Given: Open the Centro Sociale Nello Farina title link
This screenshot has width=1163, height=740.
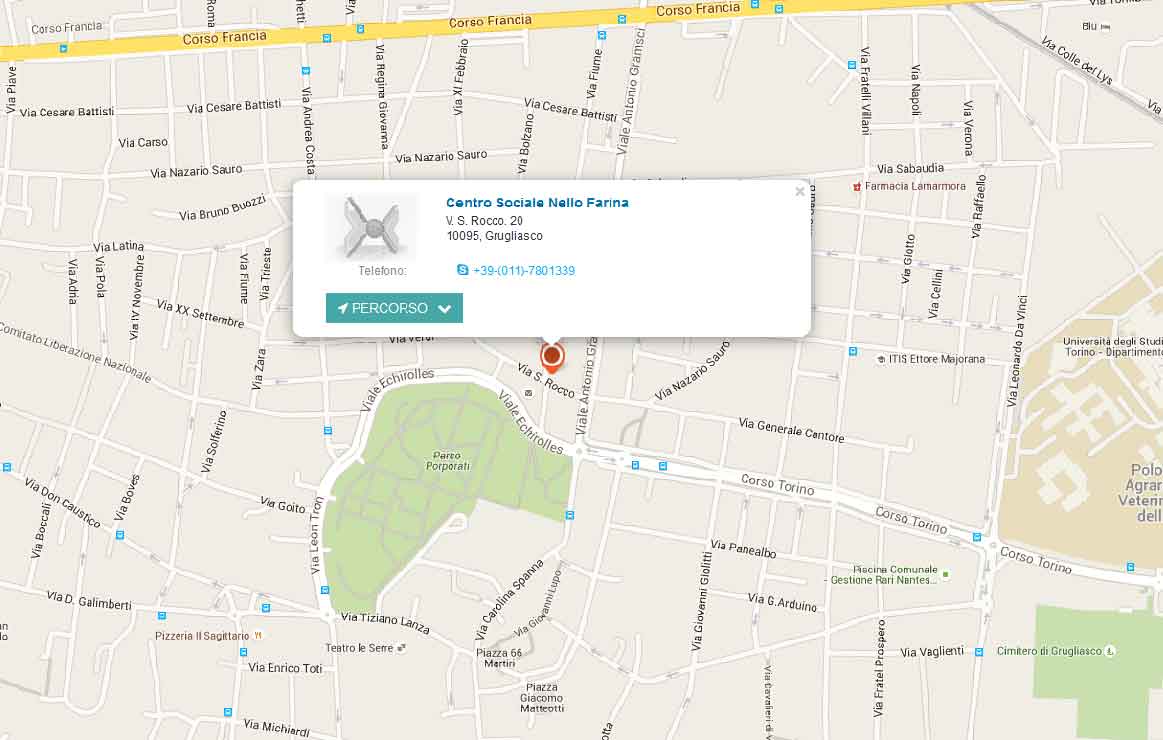Looking at the screenshot, I should coord(537,202).
